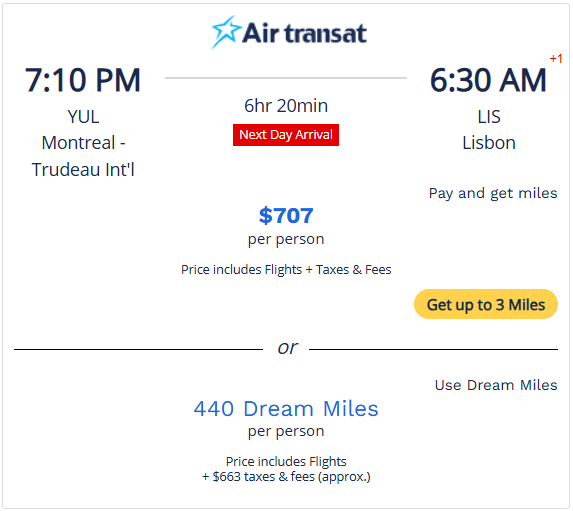
Task: Choose the 440 Dream Miles option
Action: click(286, 408)
